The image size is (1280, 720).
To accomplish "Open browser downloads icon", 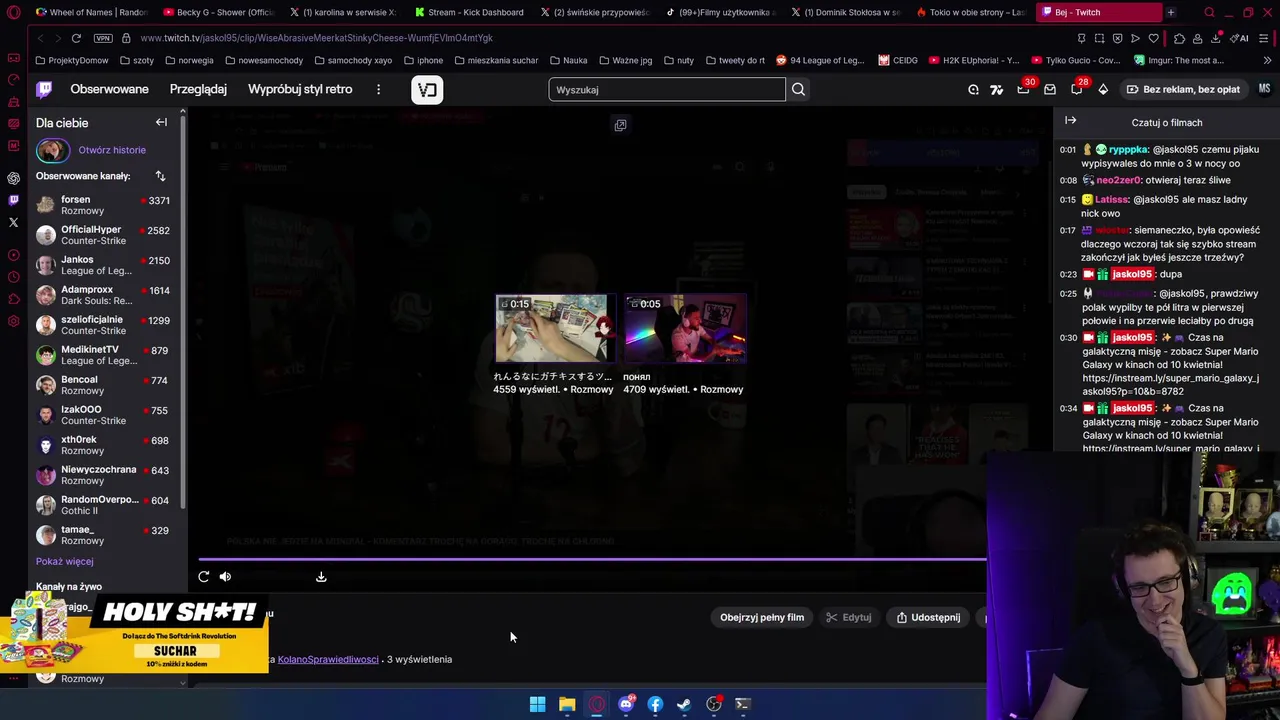I will (x=1217, y=38).
